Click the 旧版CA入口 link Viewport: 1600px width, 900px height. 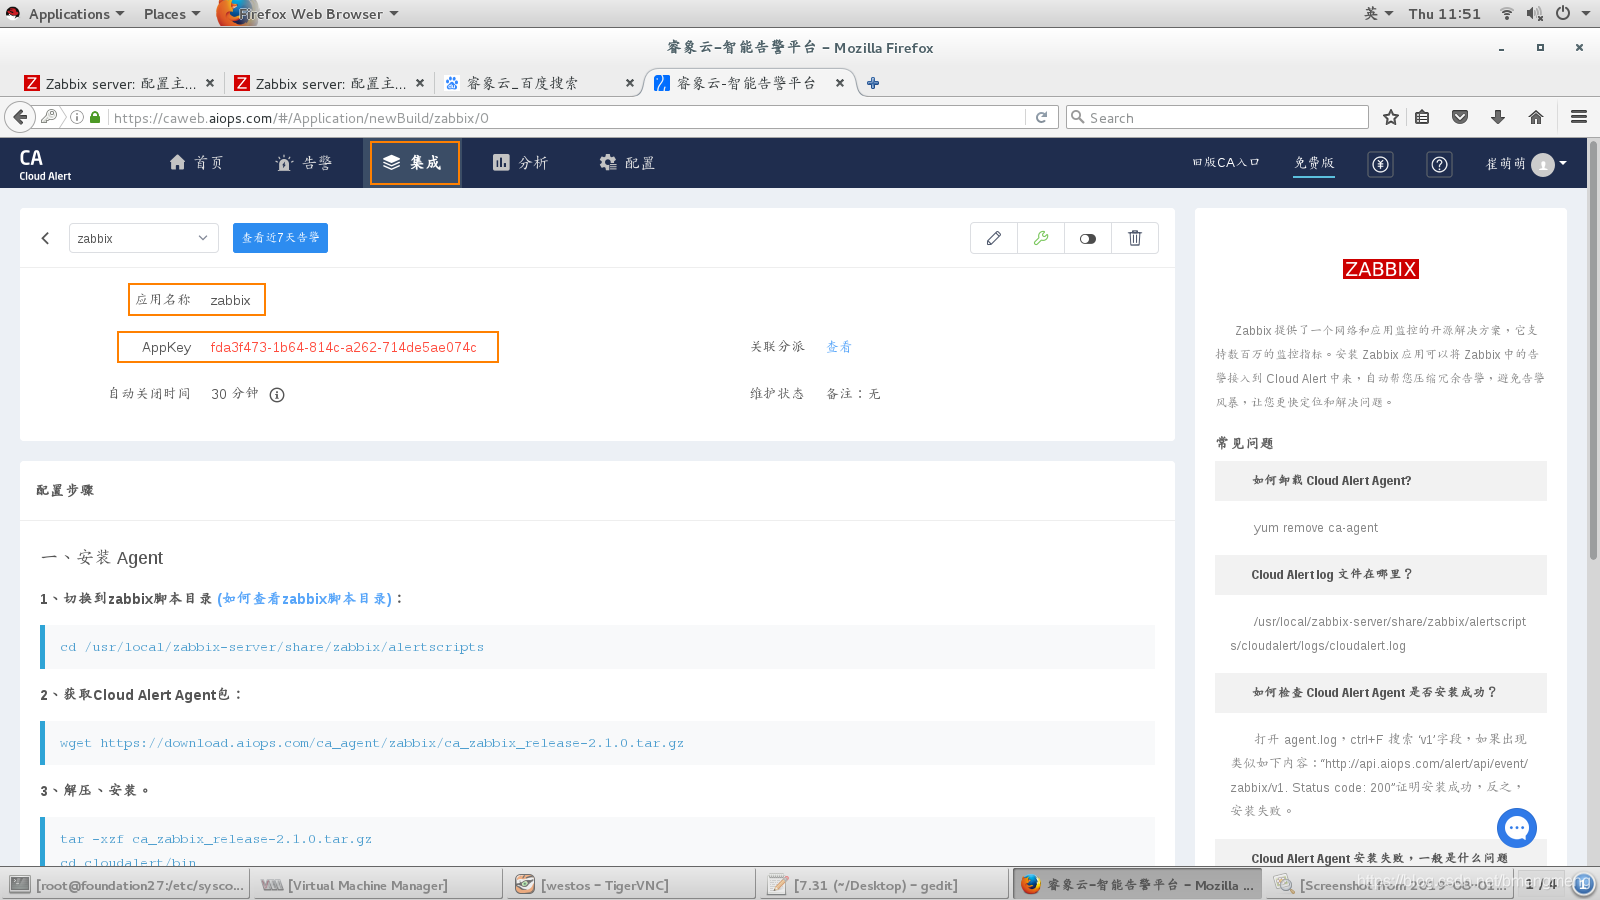[x=1226, y=163]
